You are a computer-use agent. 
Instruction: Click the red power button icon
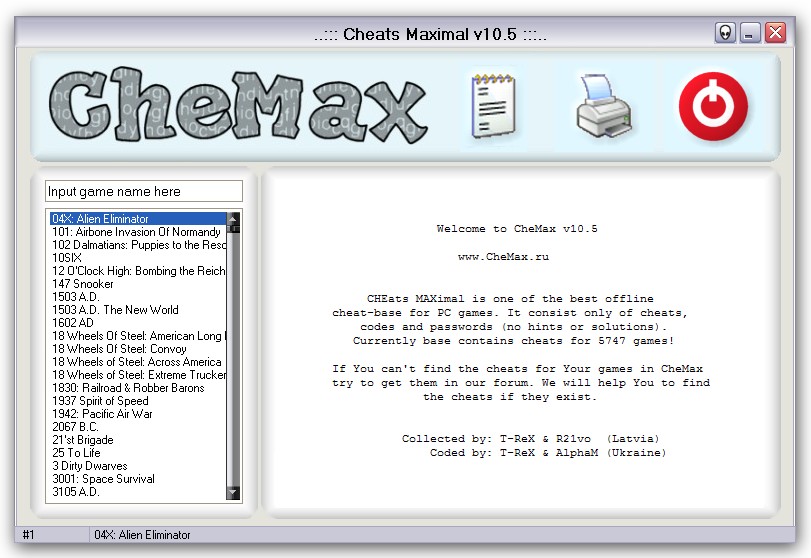(713, 107)
